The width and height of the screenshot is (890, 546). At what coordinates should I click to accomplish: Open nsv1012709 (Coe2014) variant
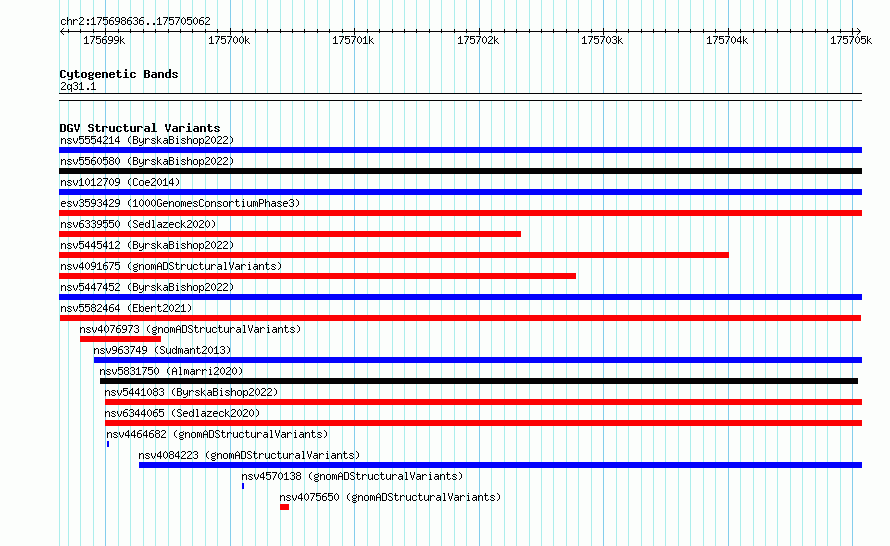(x=120, y=182)
